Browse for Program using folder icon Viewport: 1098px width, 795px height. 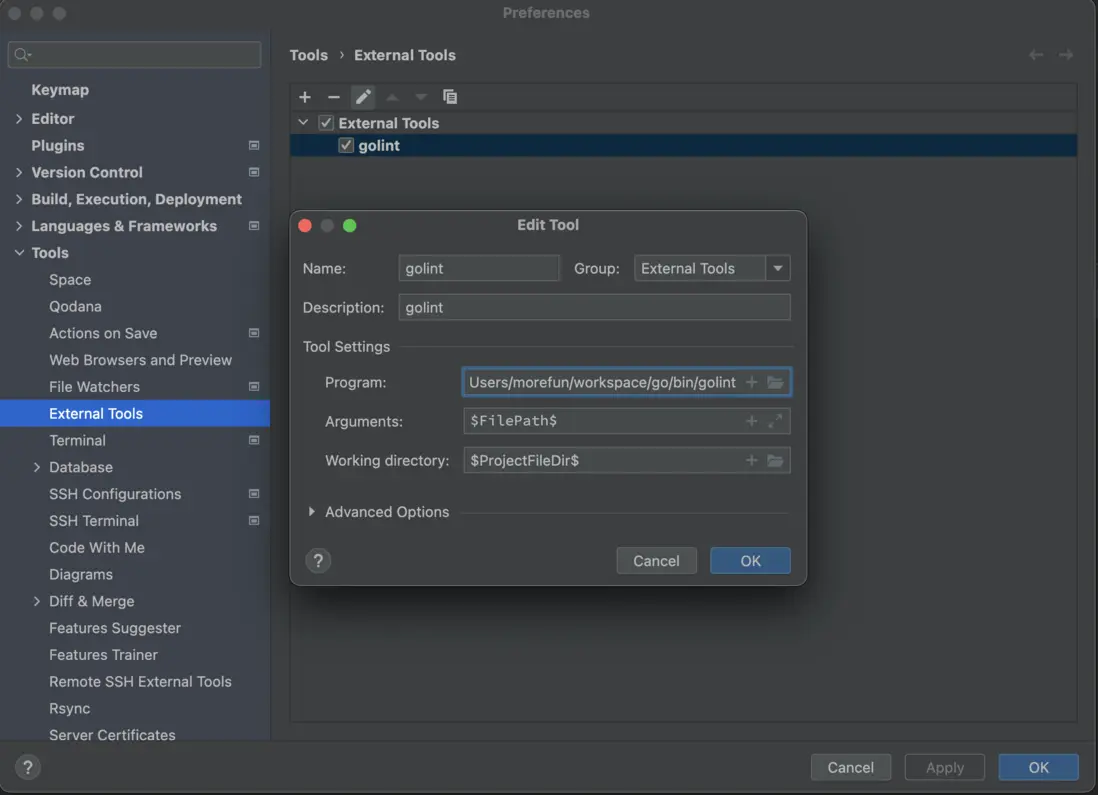click(x=775, y=382)
